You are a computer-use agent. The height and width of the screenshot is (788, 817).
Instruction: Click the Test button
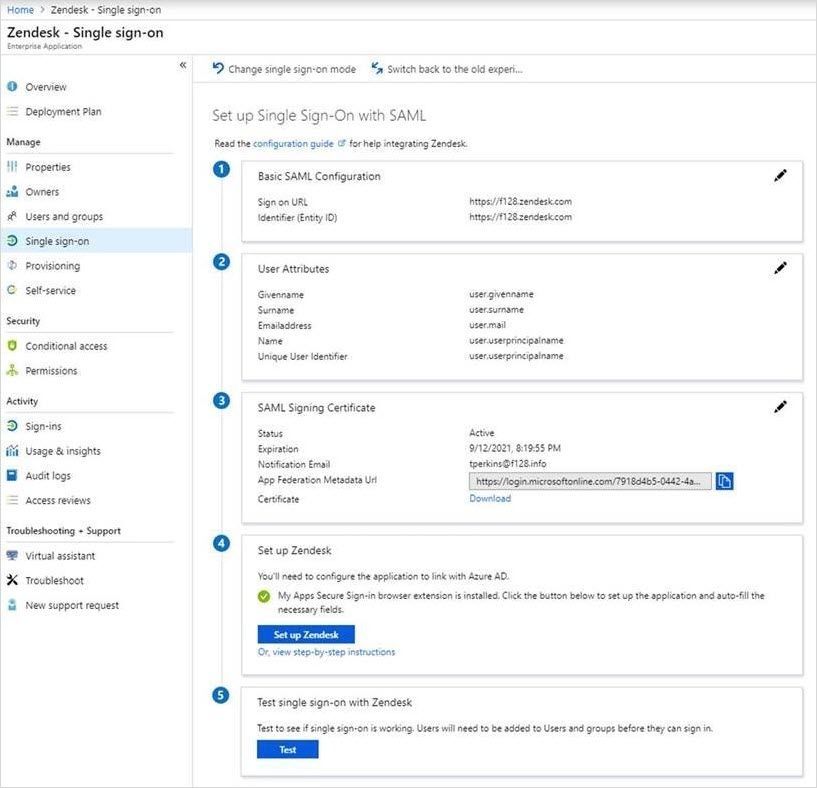[287, 749]
